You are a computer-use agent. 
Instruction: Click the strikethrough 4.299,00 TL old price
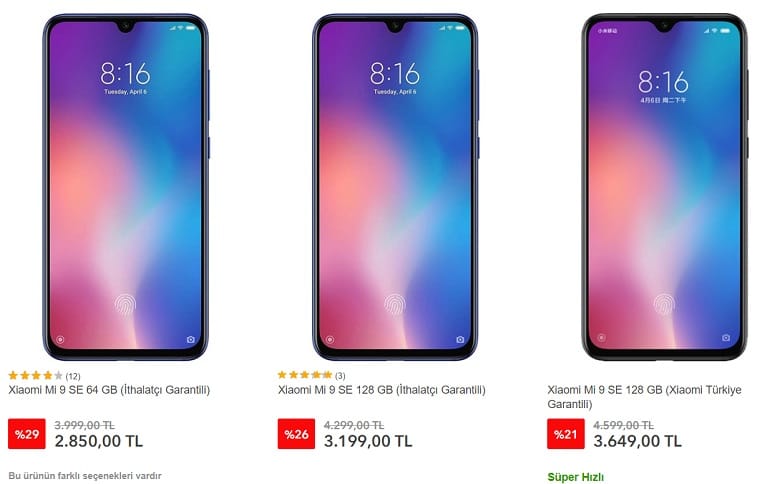[354, 425]
